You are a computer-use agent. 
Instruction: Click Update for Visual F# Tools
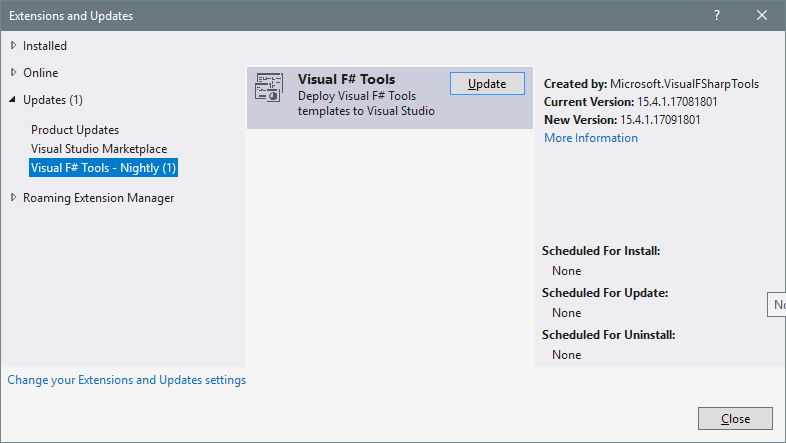[x=487, y=84]
